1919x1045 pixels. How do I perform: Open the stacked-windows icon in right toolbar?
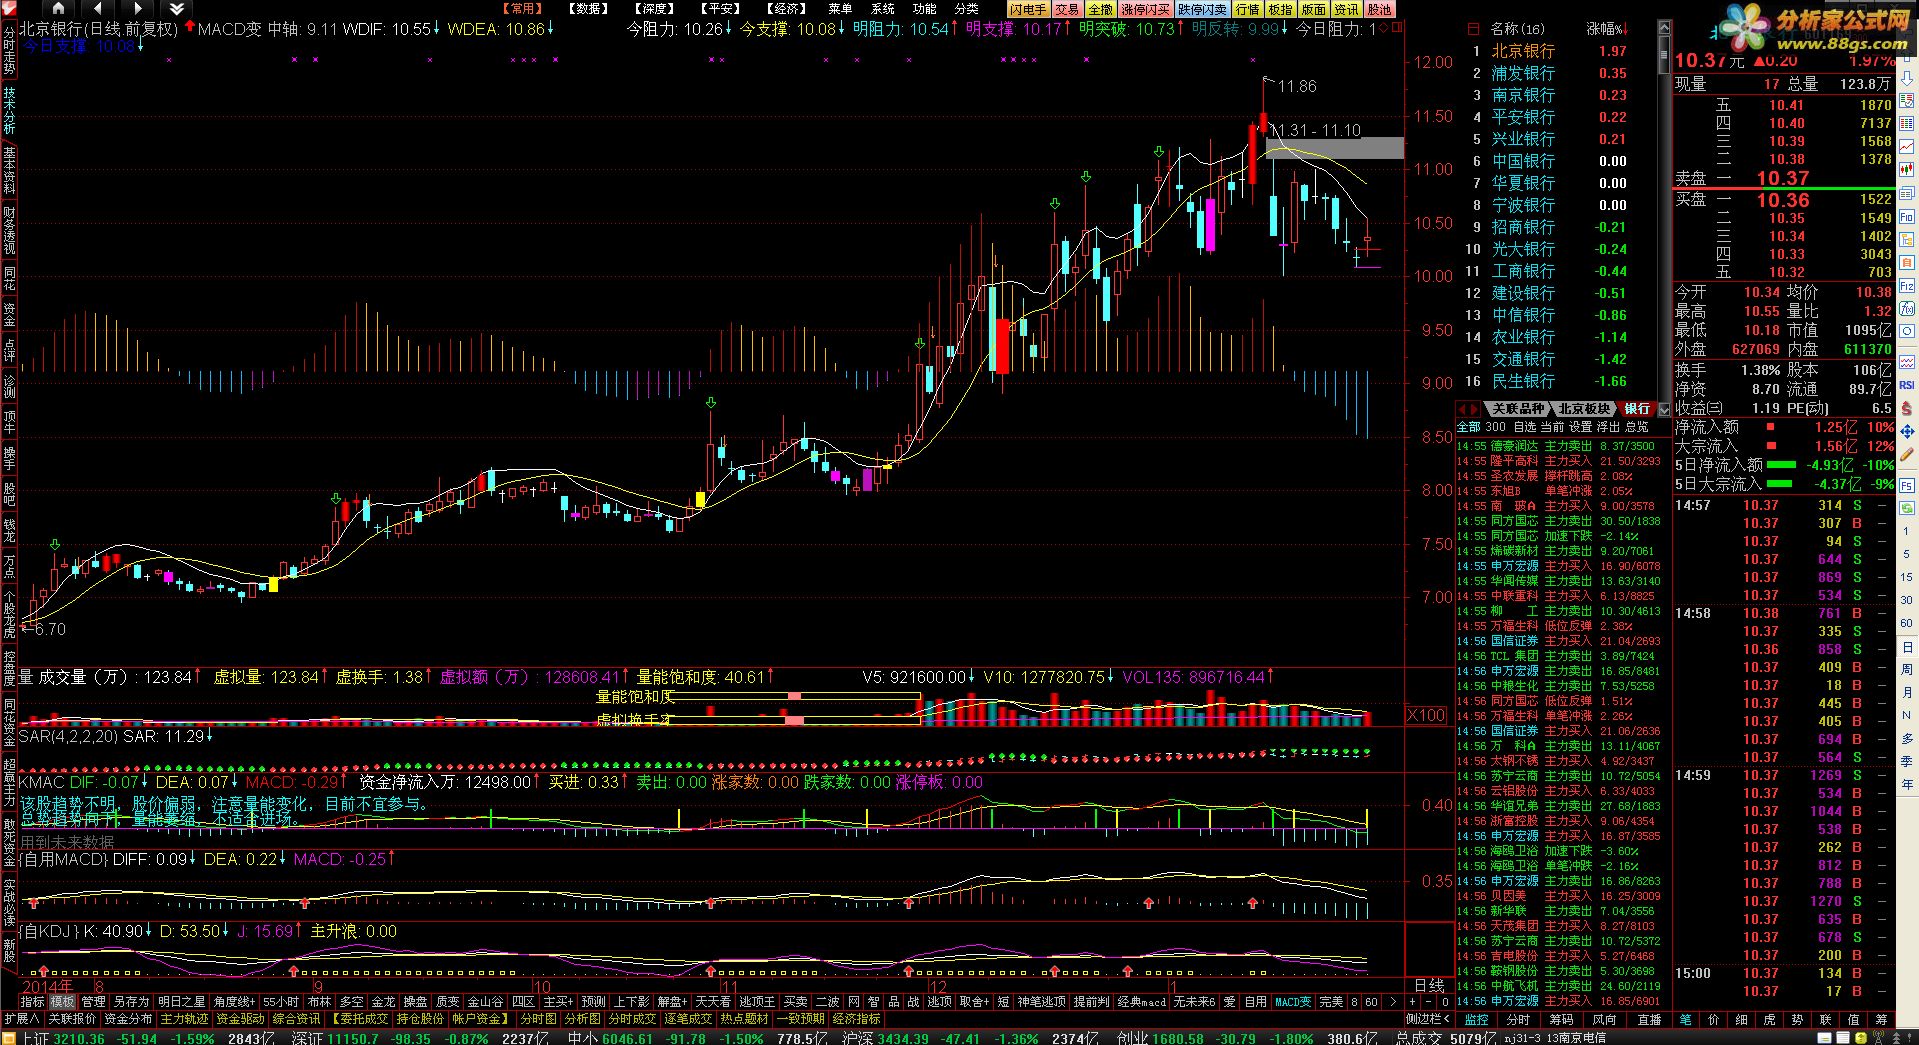pyautogui.click(x=1907, y=194)
